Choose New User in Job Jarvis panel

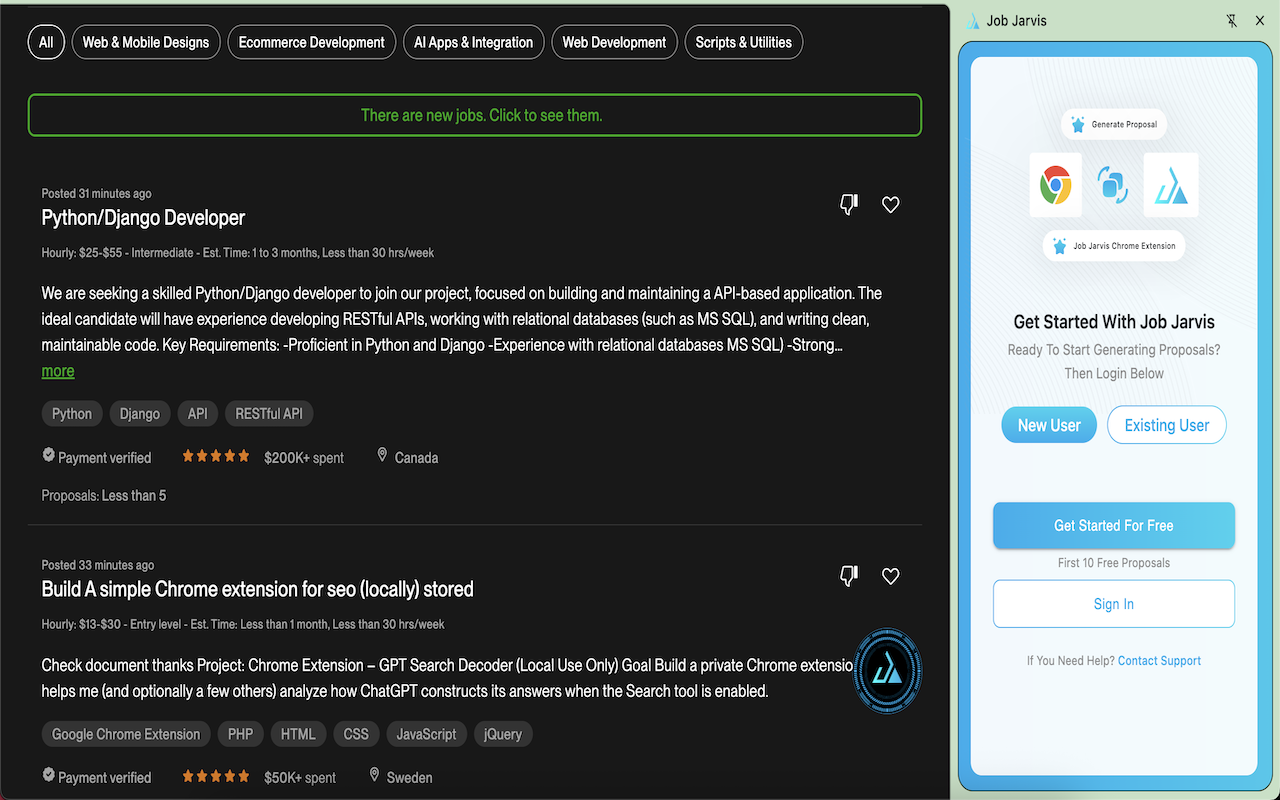[1049, 425]
